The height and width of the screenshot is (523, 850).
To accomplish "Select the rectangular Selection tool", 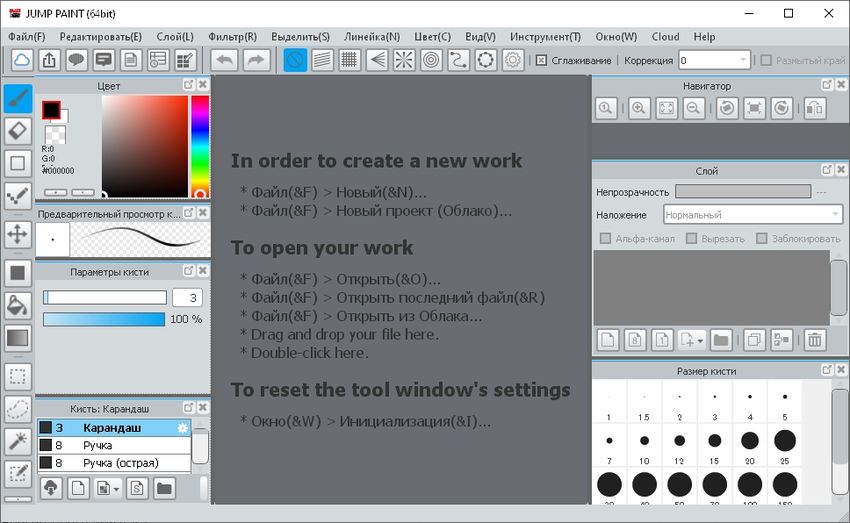I will pos(18,376).
